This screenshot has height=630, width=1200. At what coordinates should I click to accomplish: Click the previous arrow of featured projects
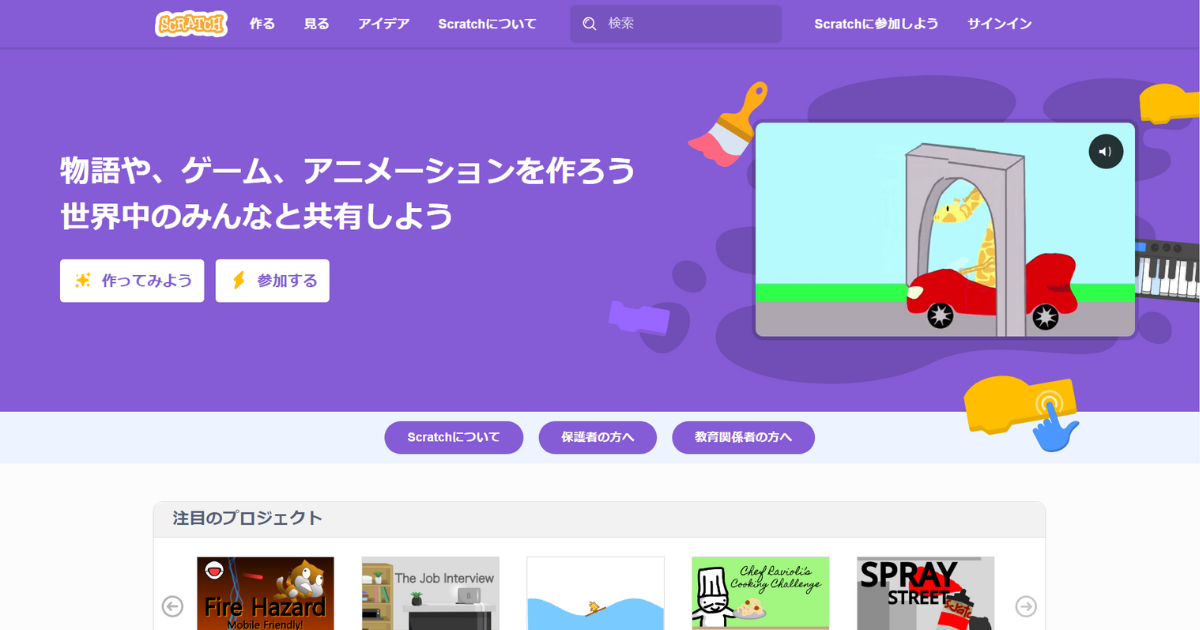pyautogui.click(x=173, y=606)
